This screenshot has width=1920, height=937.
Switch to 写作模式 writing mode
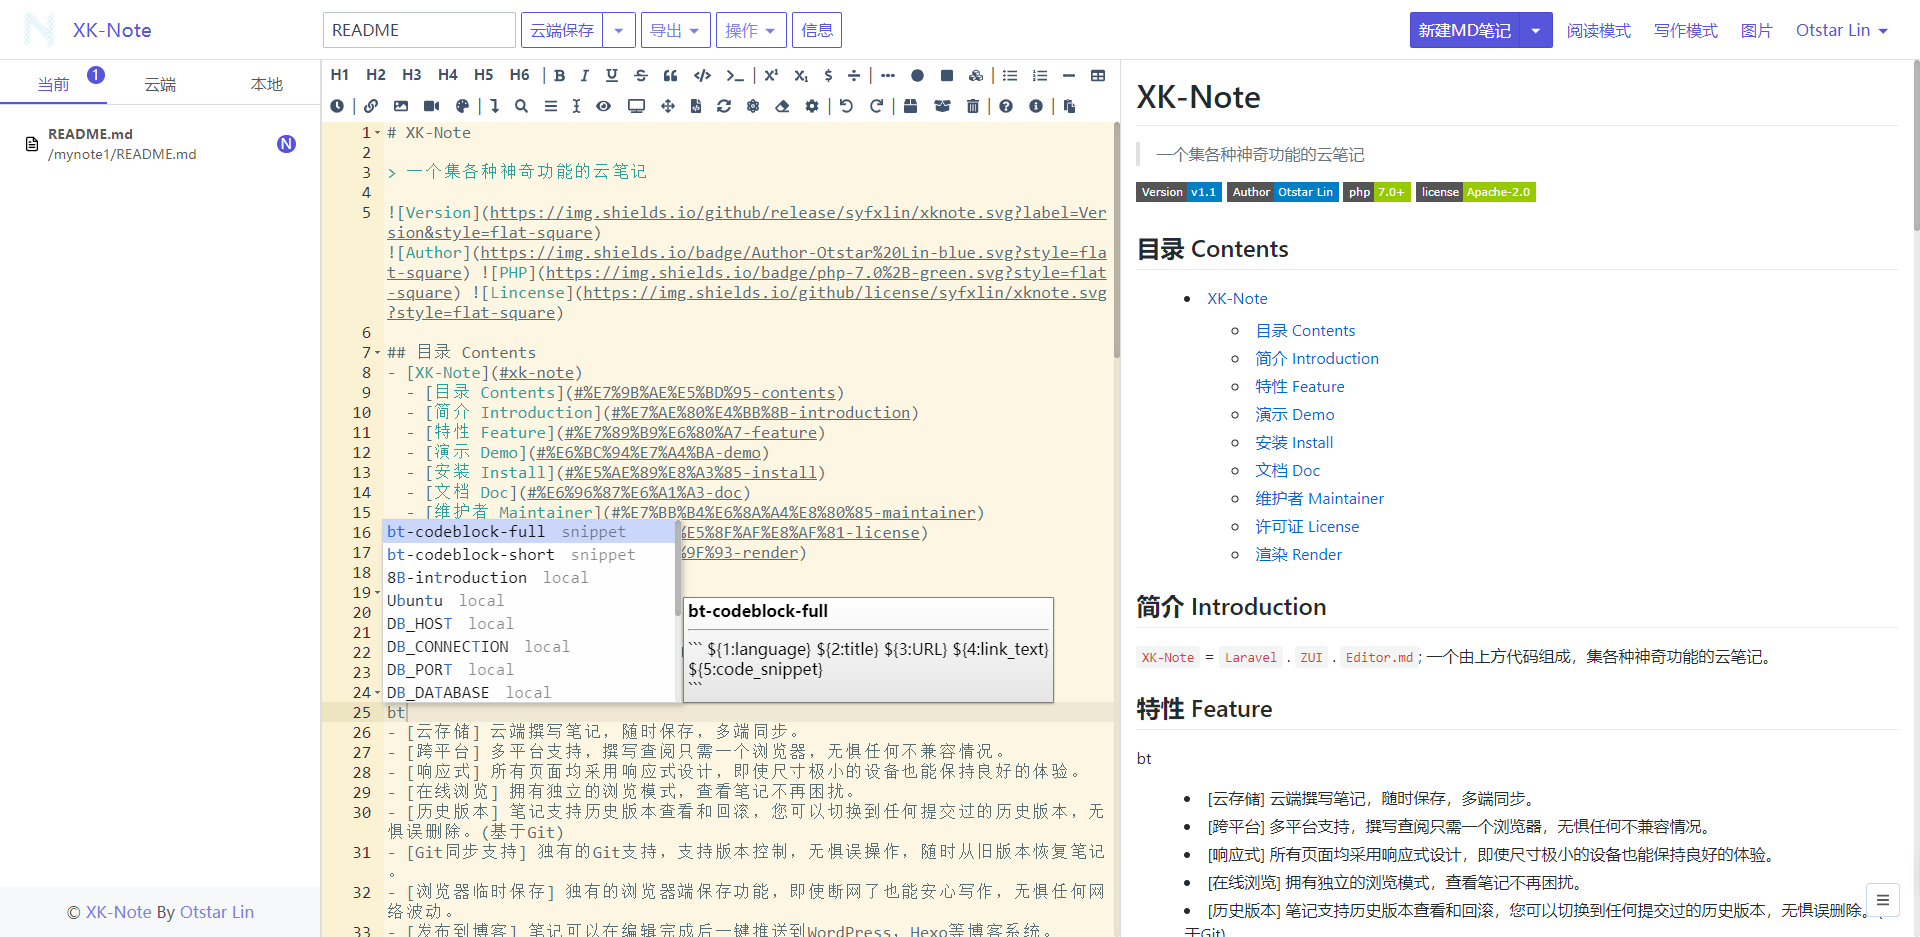(x=1686, y=30)
